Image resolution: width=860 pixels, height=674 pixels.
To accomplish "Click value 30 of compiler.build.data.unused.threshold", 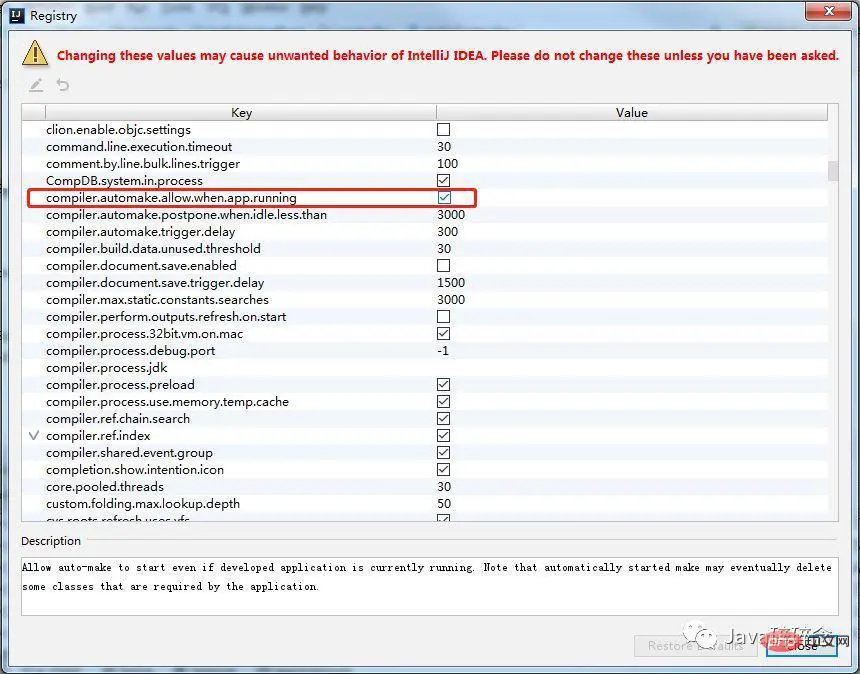I will (444, 248).
